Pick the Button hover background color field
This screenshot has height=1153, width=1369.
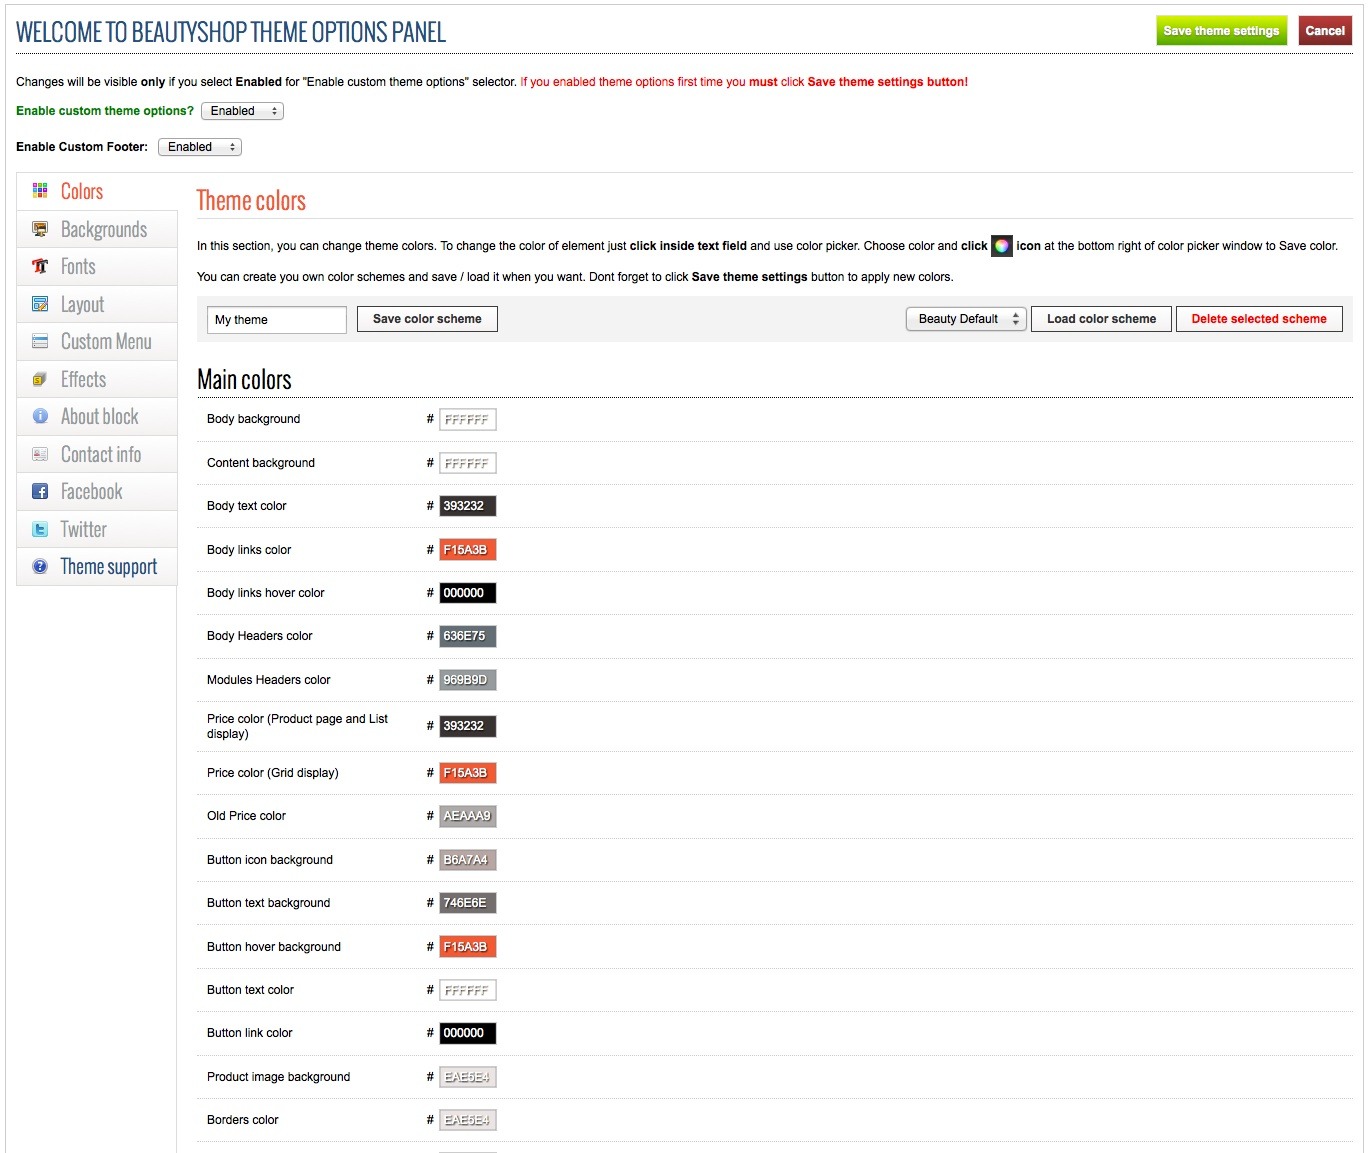pos(468,947)
